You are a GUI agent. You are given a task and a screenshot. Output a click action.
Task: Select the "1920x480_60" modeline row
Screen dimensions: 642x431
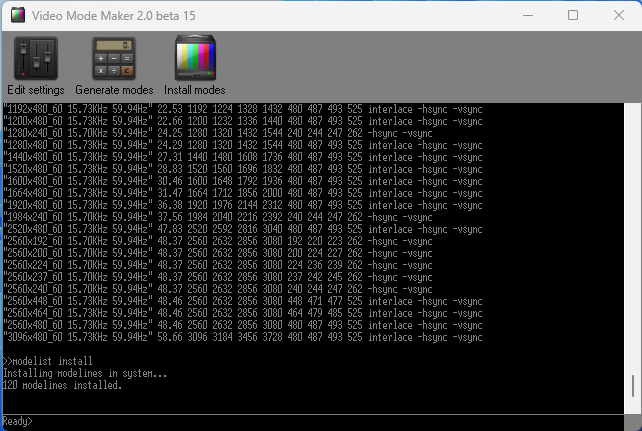(x=243, y=205)
